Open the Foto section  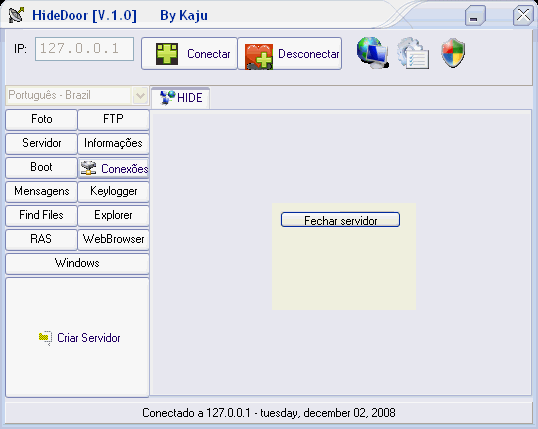[x=42, y=119]
